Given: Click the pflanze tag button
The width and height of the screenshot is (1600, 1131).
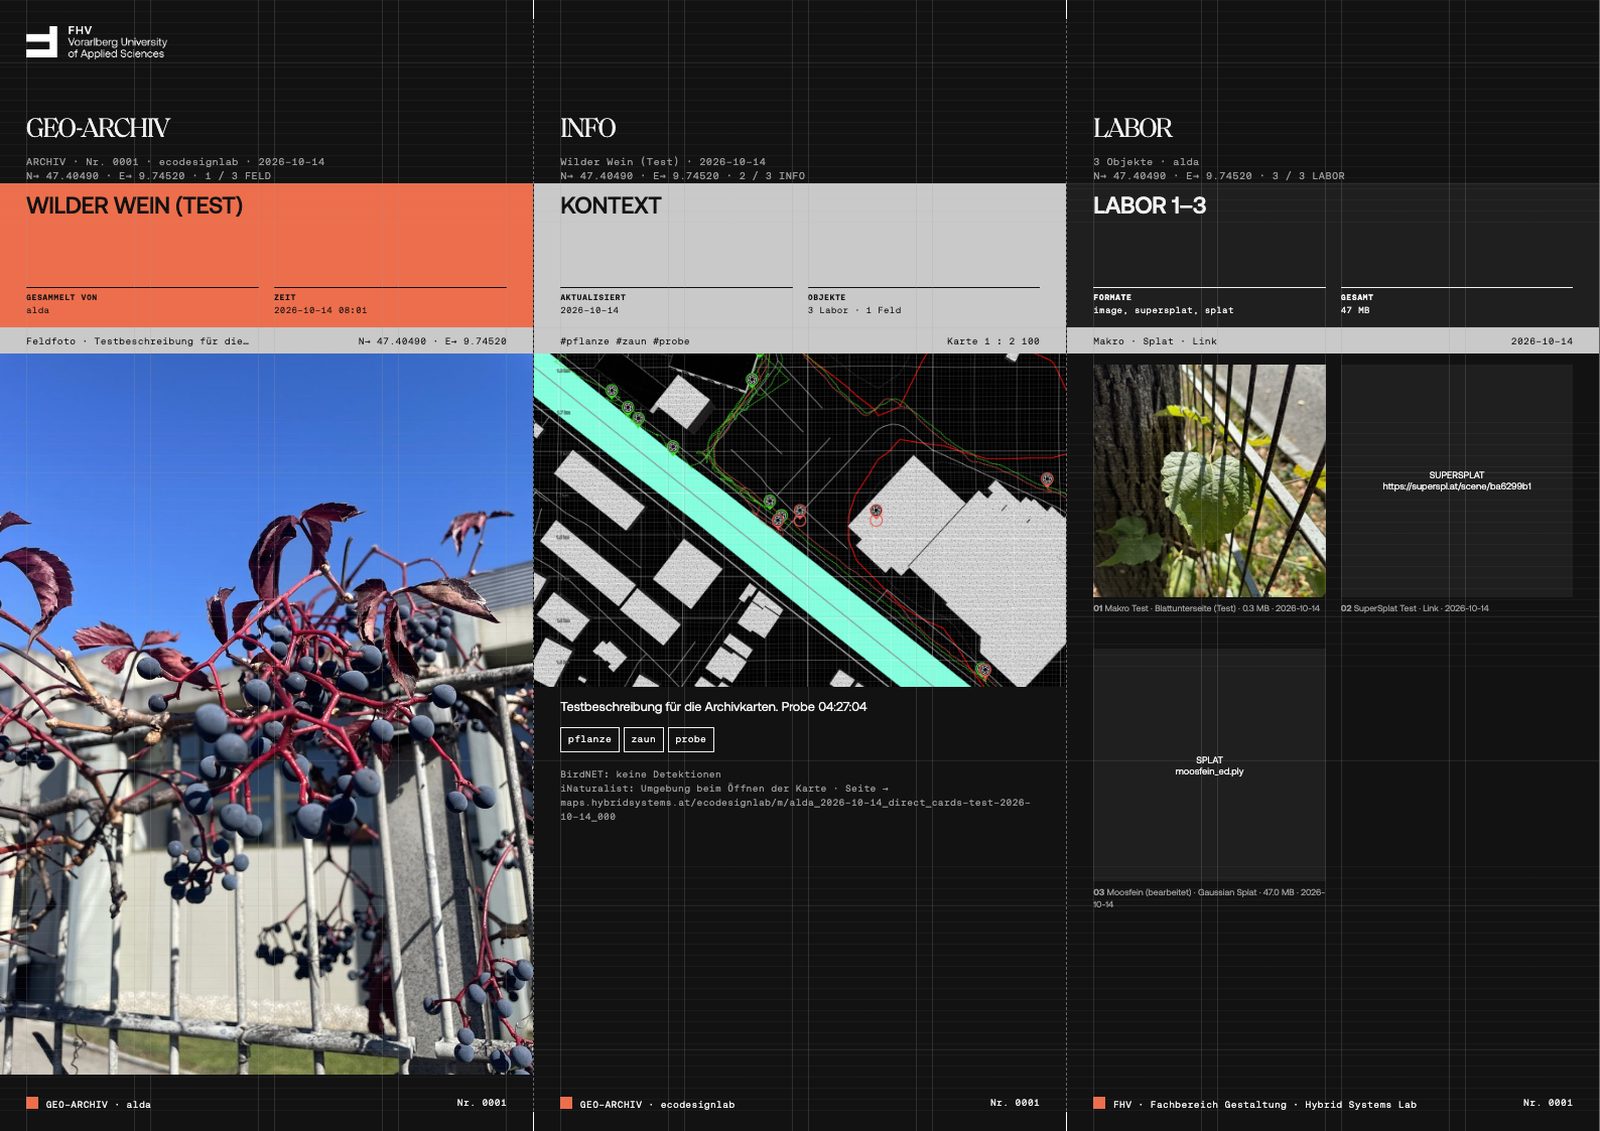Looking at the screenshot, I should [589, 739].
